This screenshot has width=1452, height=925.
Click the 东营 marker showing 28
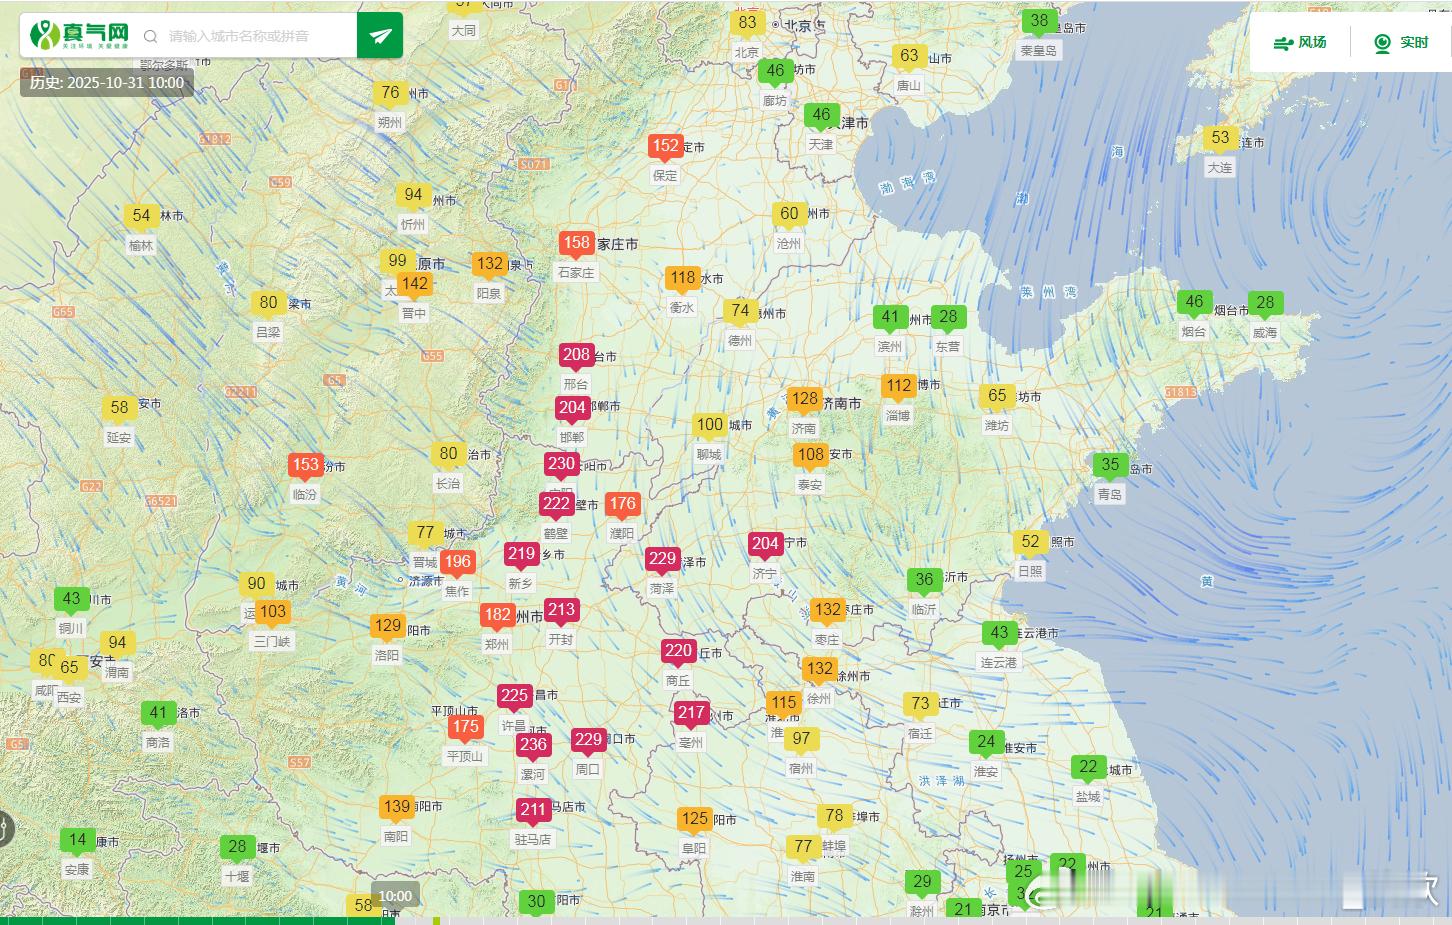click(x=948, y=318)
